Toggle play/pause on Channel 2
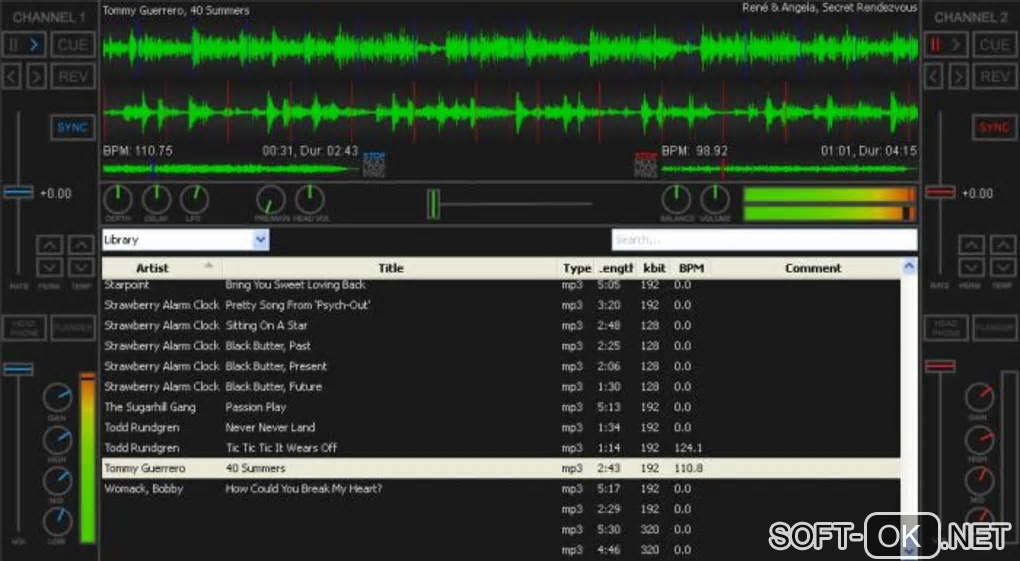Screen dimensions: 1020x561 (x=946, y=45)
